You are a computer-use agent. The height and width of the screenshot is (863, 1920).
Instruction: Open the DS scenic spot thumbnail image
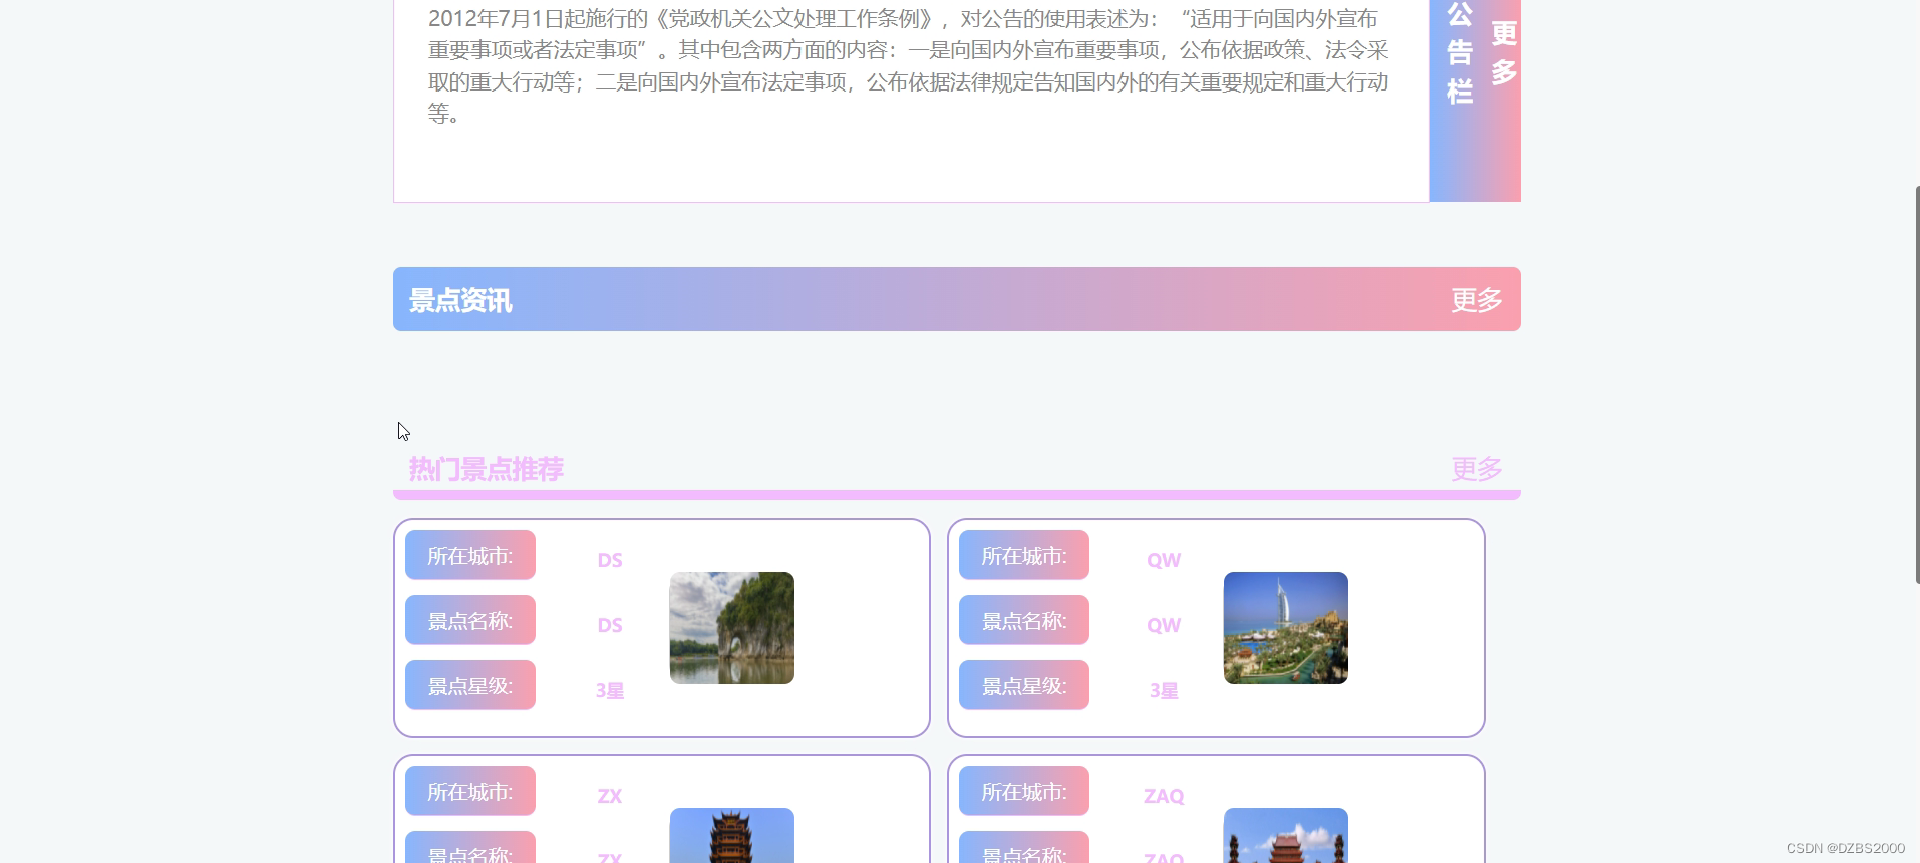[731, 628]
